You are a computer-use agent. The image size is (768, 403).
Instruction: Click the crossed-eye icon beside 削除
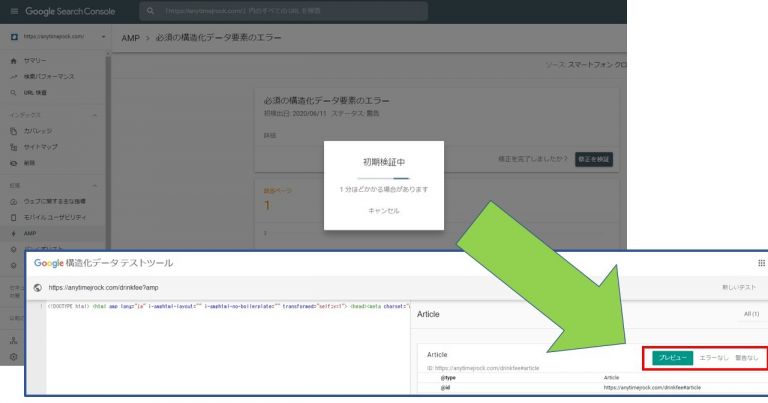(14, 163)
